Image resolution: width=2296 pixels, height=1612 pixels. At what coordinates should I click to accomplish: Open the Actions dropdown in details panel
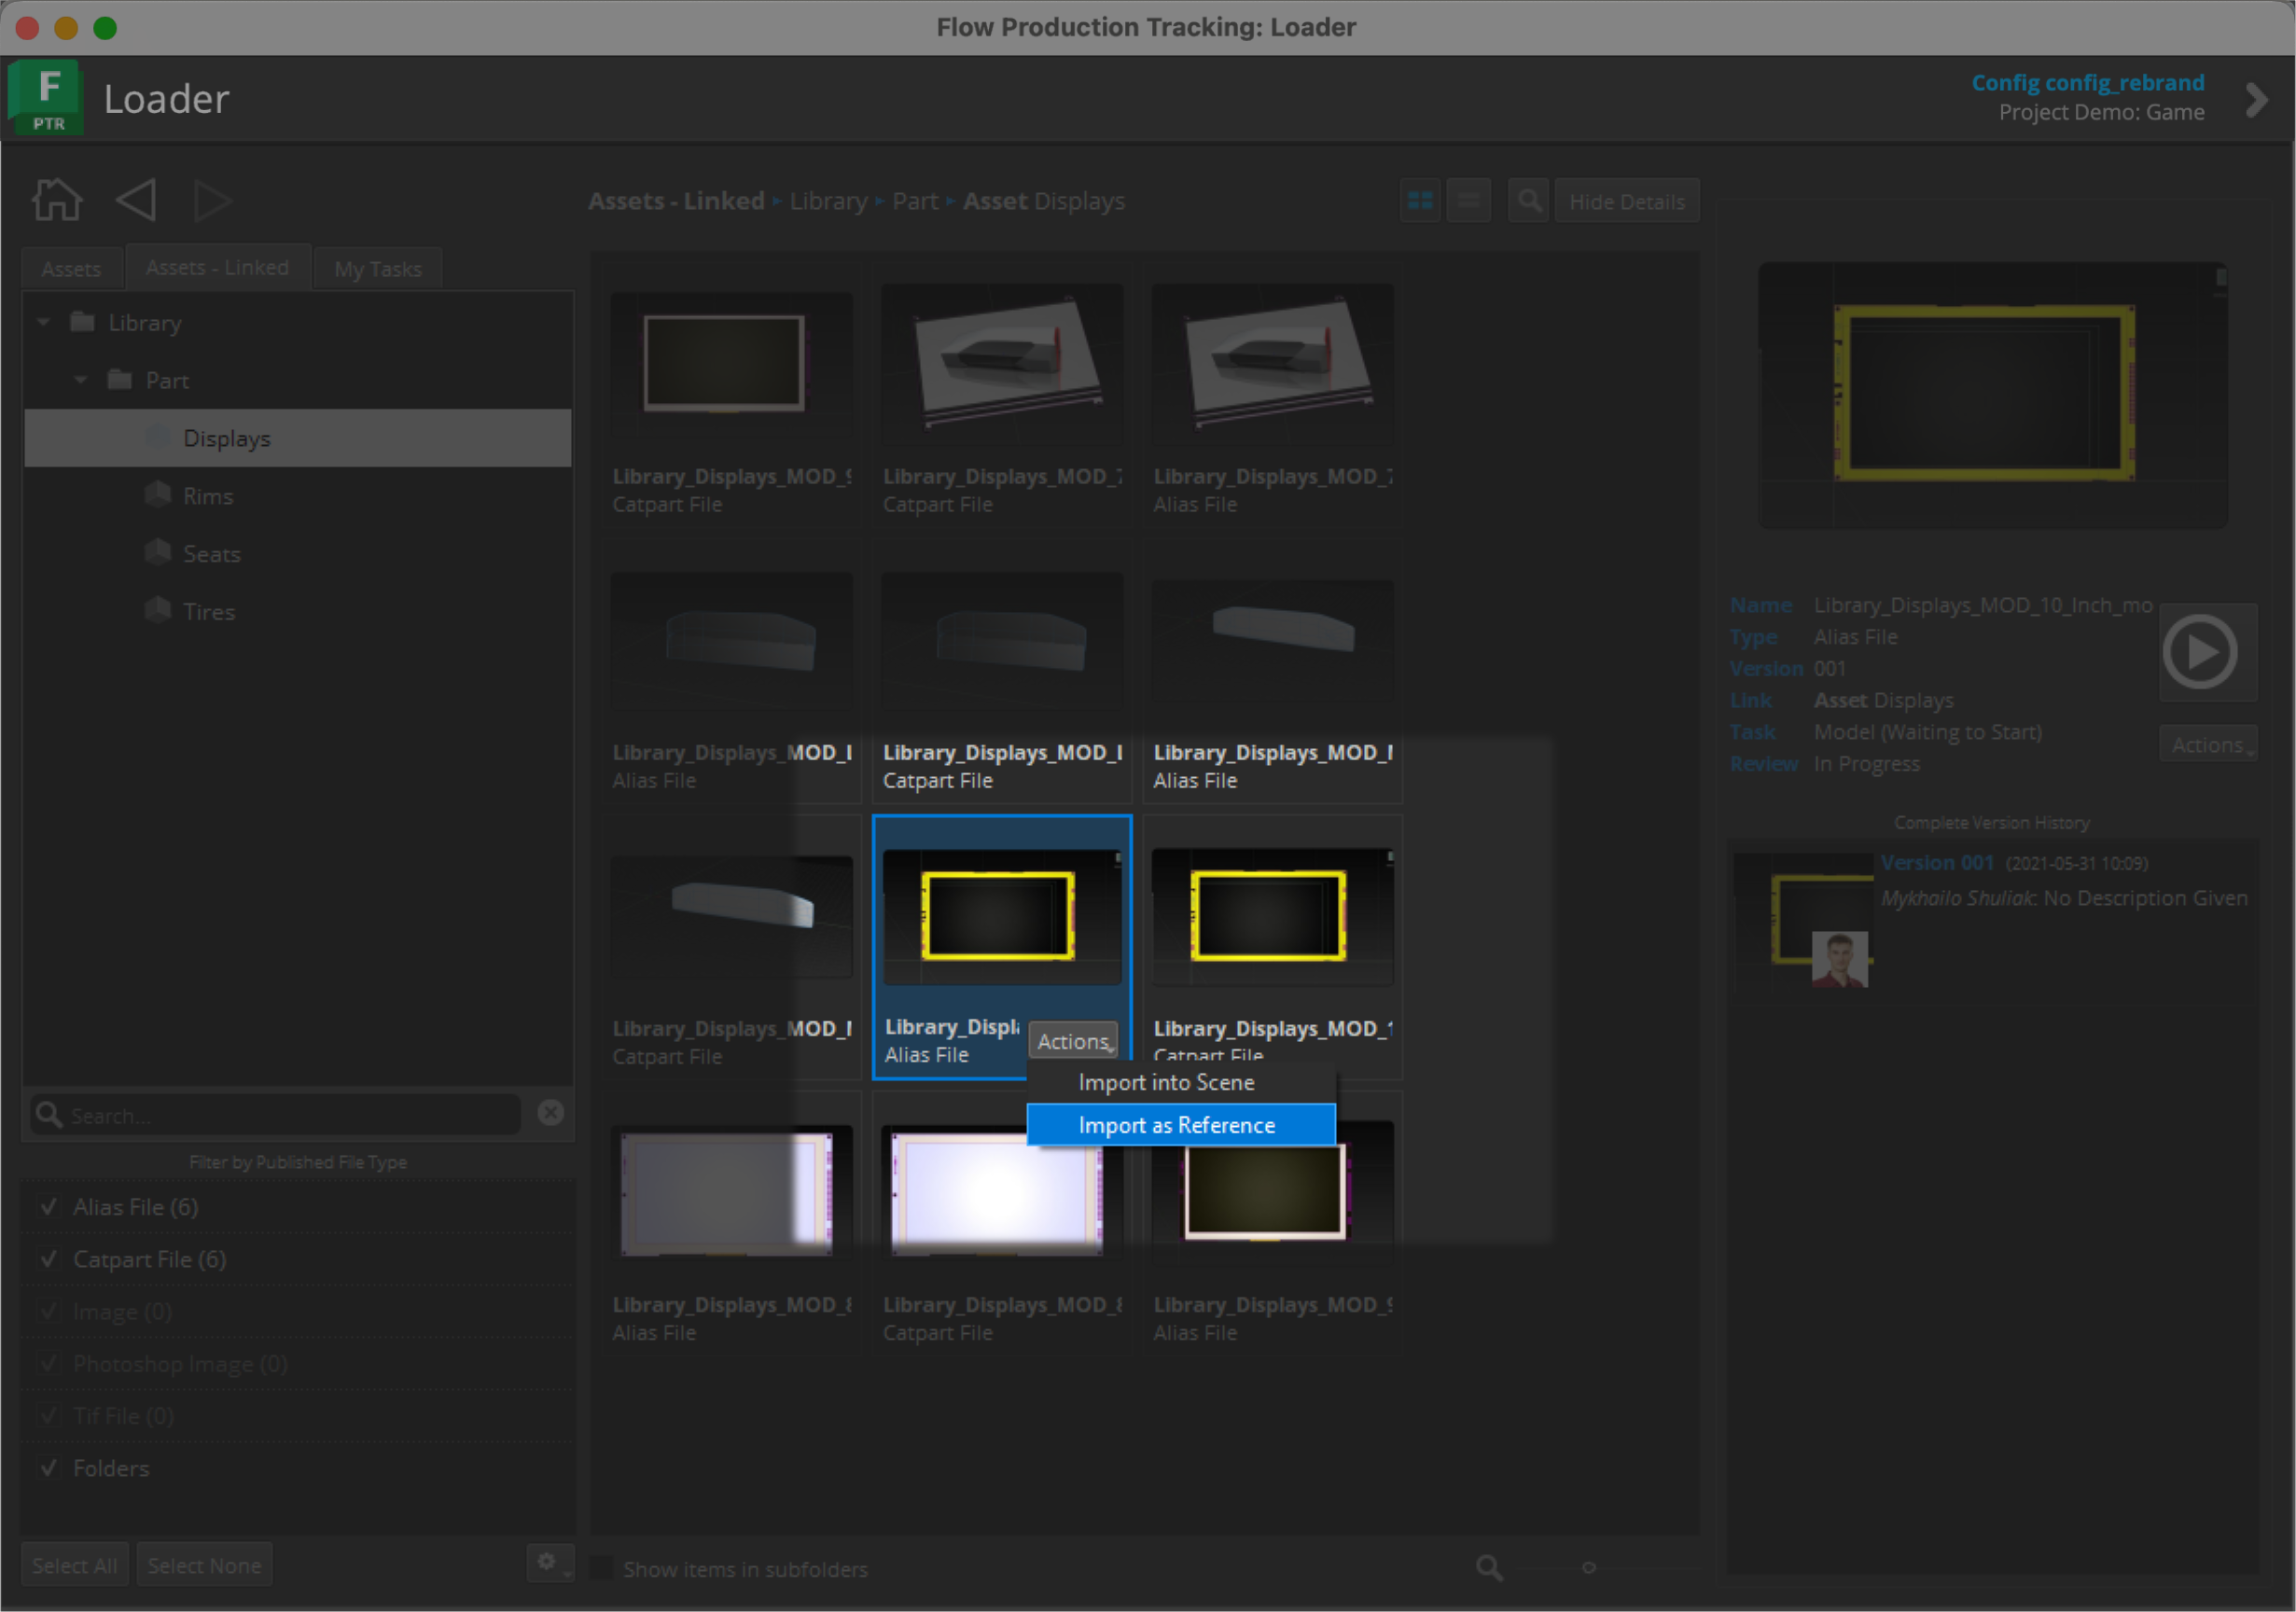tap(2208, 745)
